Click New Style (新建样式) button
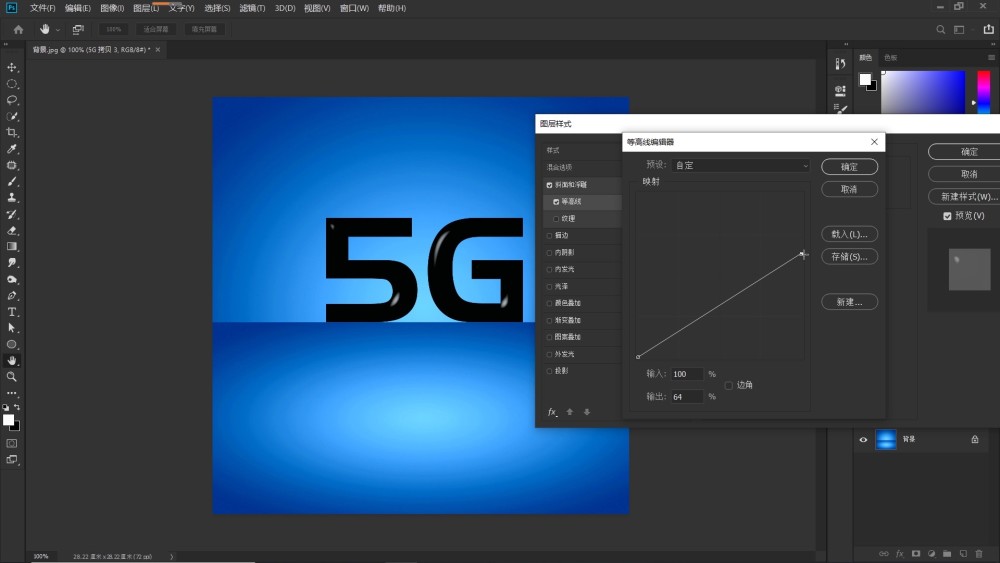This screenshot has width=1000, height=563. click(964, 196)
